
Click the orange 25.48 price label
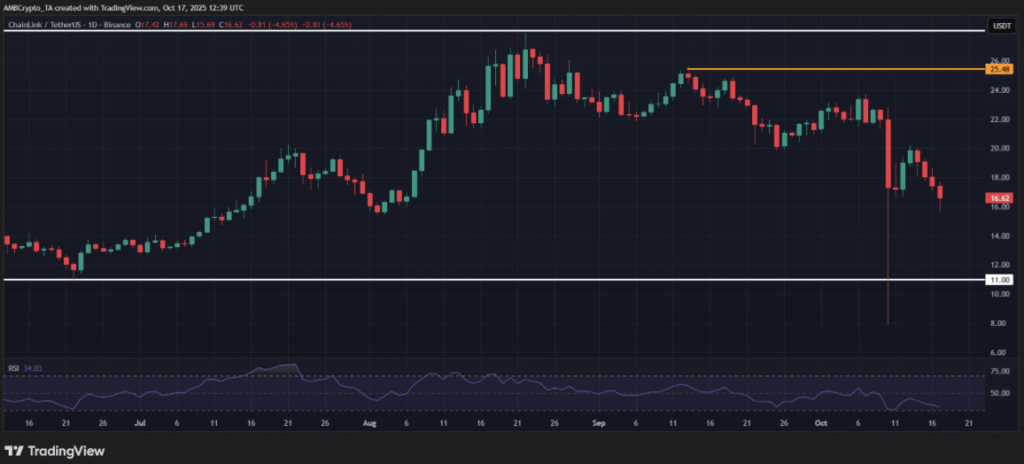click(x=998, y=69)
